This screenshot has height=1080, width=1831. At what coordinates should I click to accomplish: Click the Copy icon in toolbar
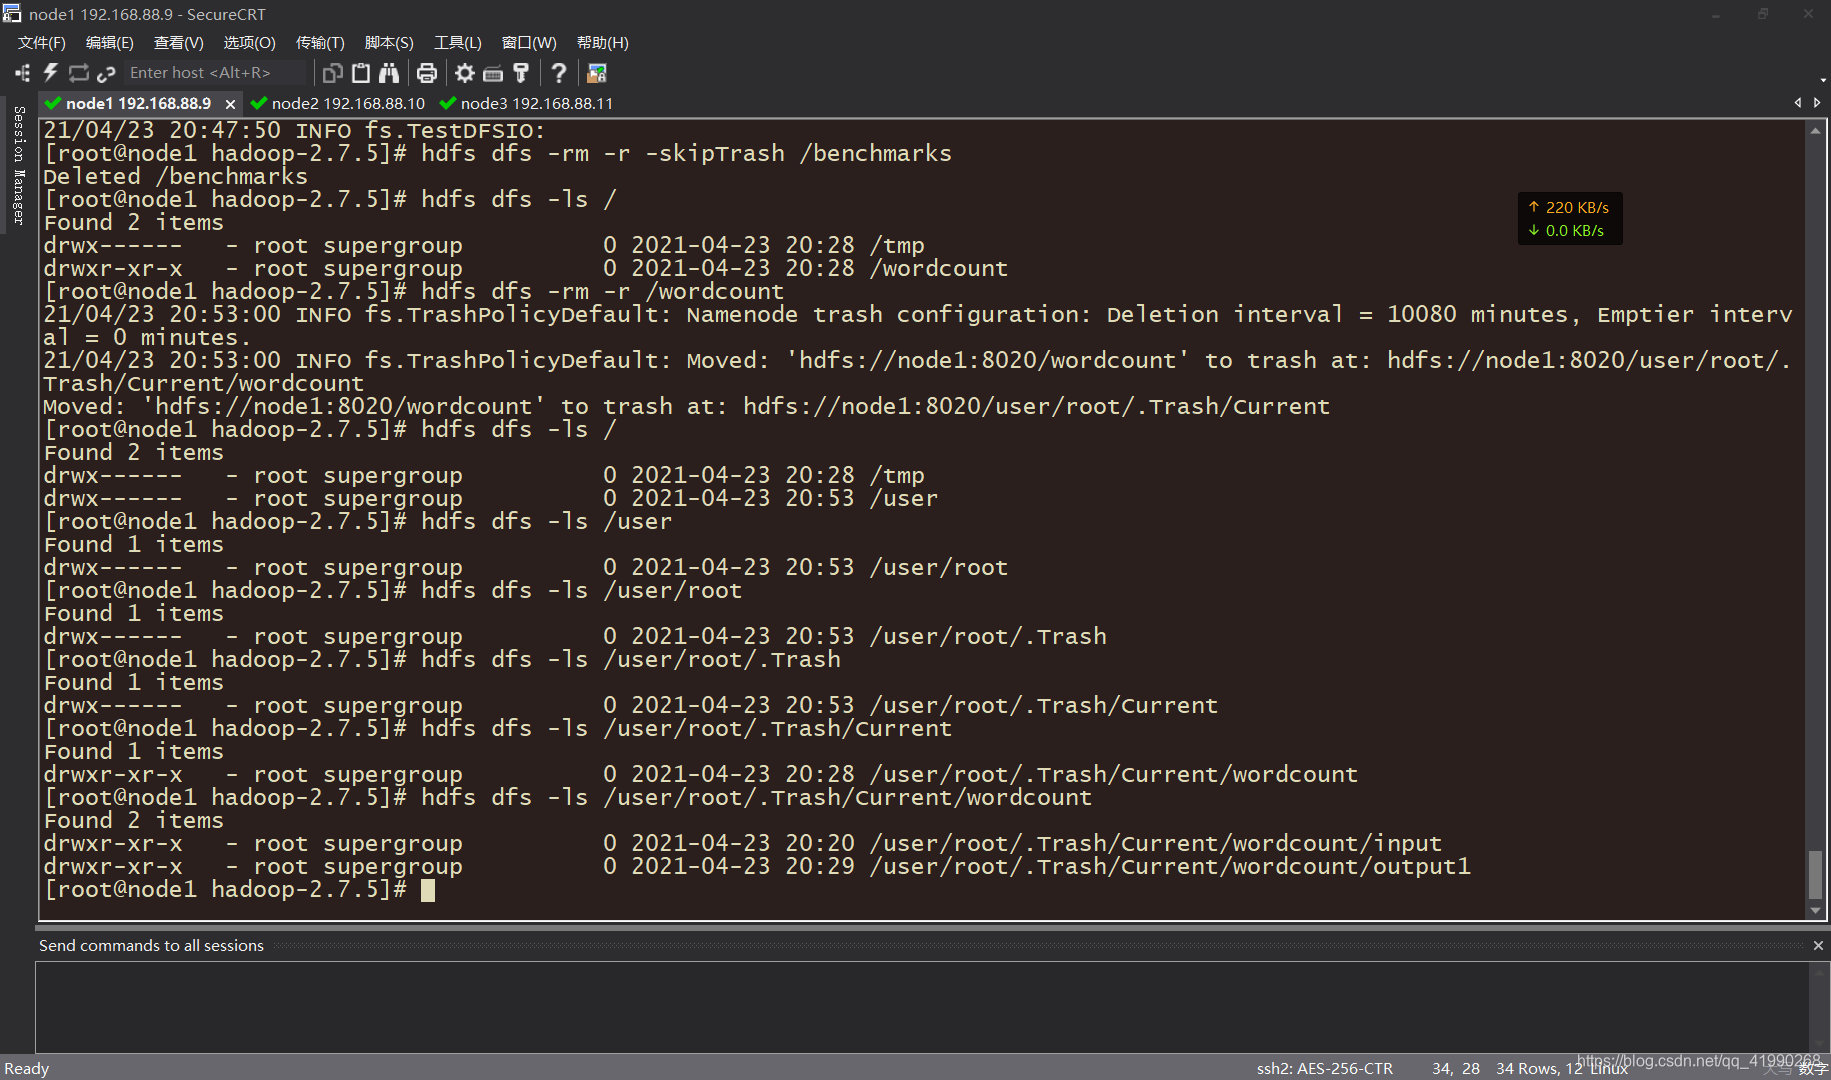[x=332, y=73]
